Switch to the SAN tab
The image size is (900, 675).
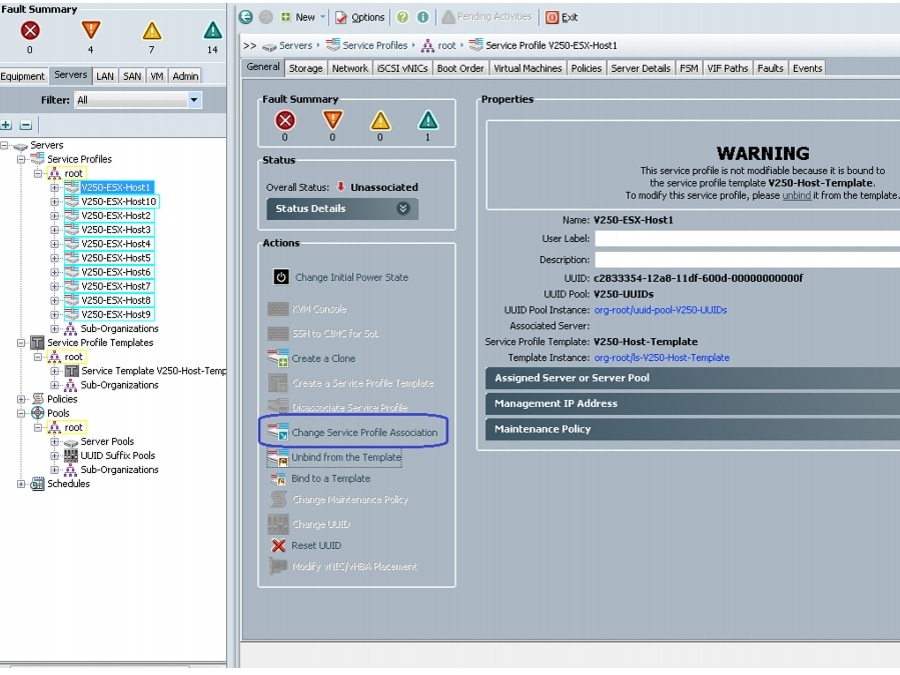pos(132,76)
